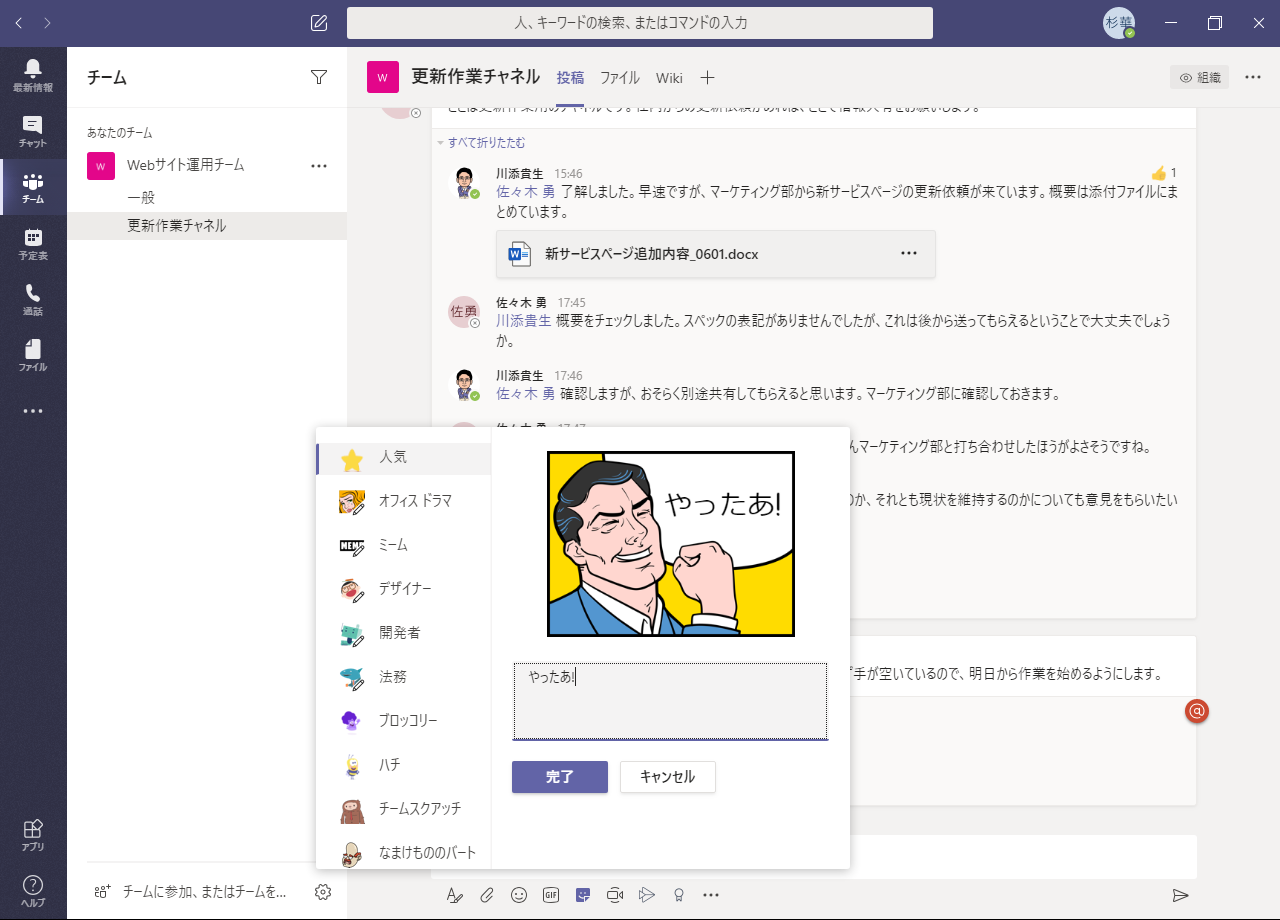The image size is (1280, 920).
Task: Send the message with the arrow icon
Action: [x=1180, y=895]
